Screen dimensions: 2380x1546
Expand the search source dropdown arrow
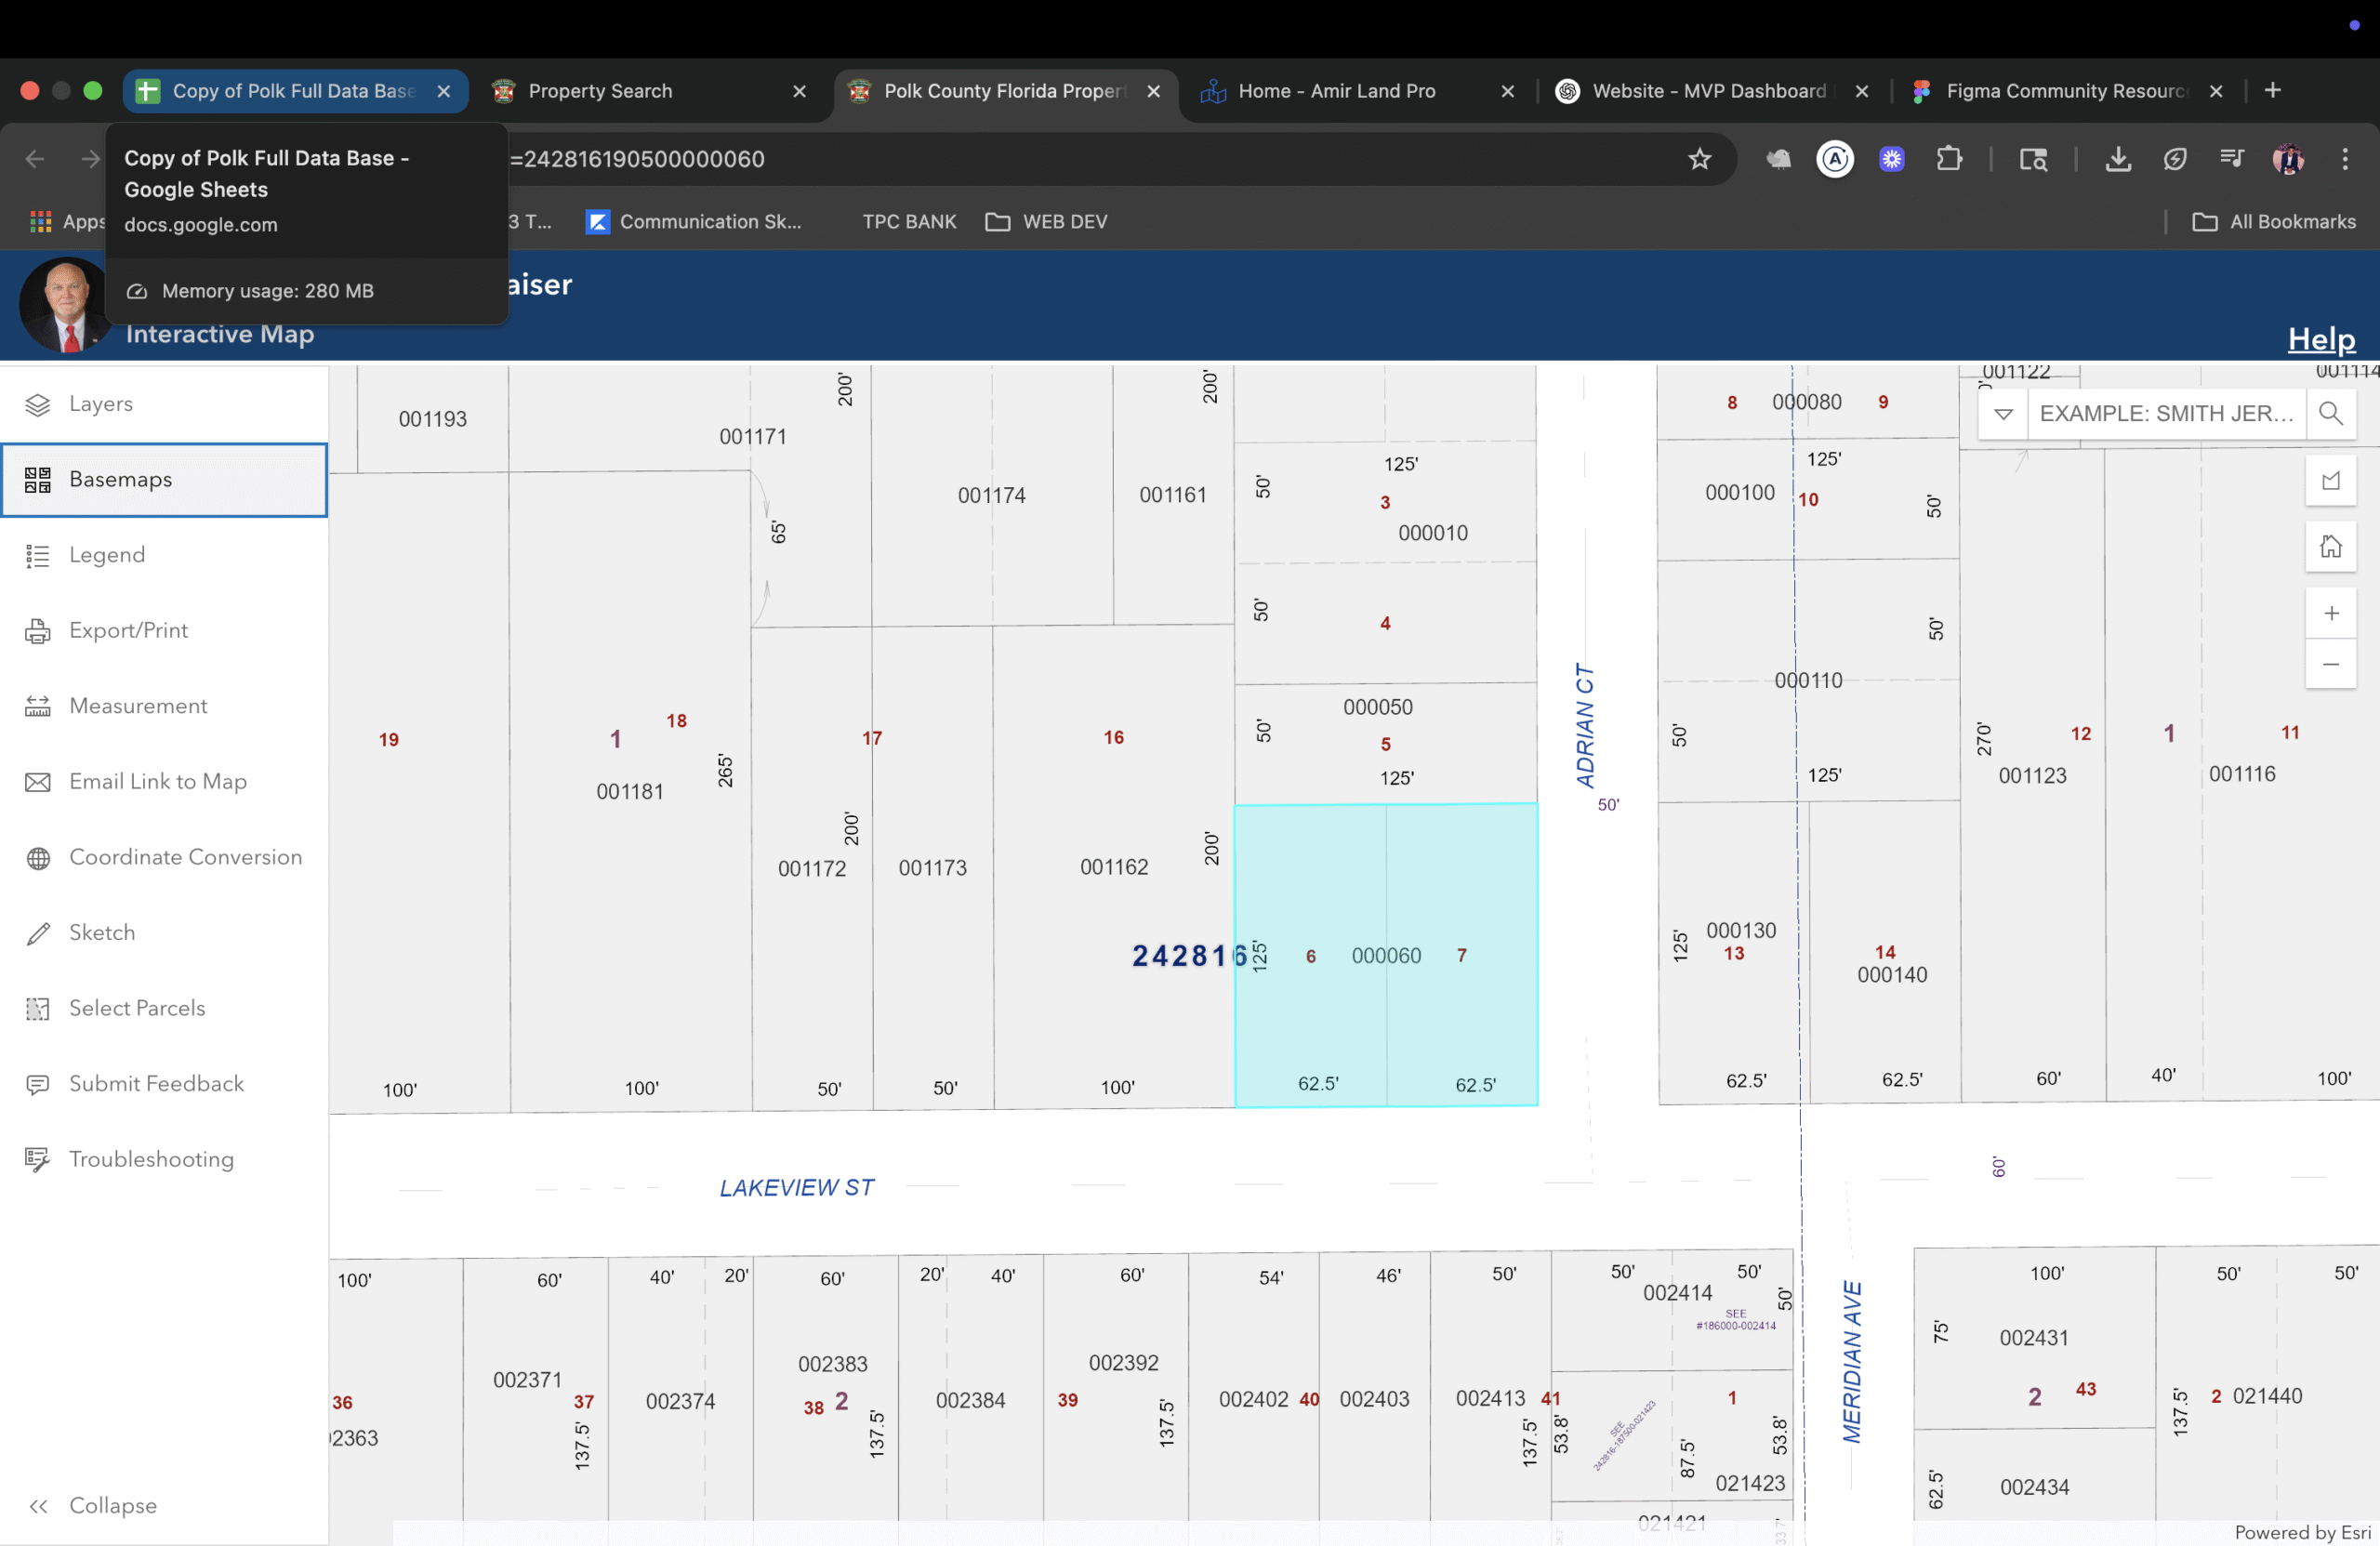pos(2003,414)
